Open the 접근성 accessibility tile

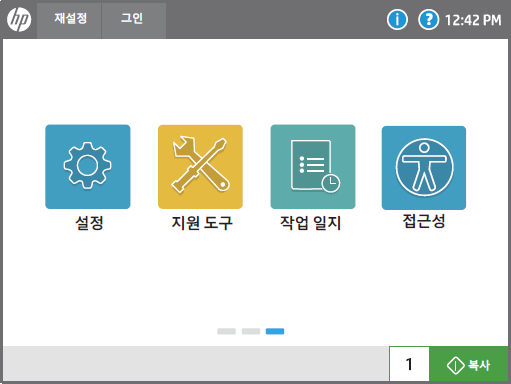pyautogui.click(x=424, y=168)
